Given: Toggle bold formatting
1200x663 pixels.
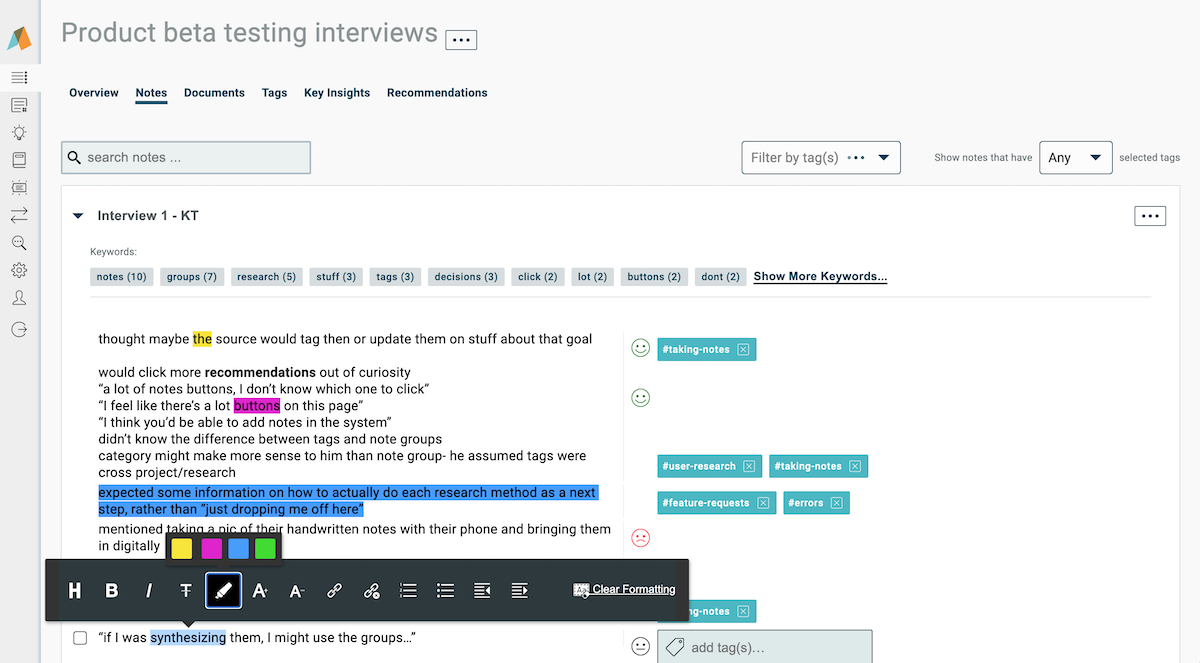Looking at the screenshot, I should (112, 591).
